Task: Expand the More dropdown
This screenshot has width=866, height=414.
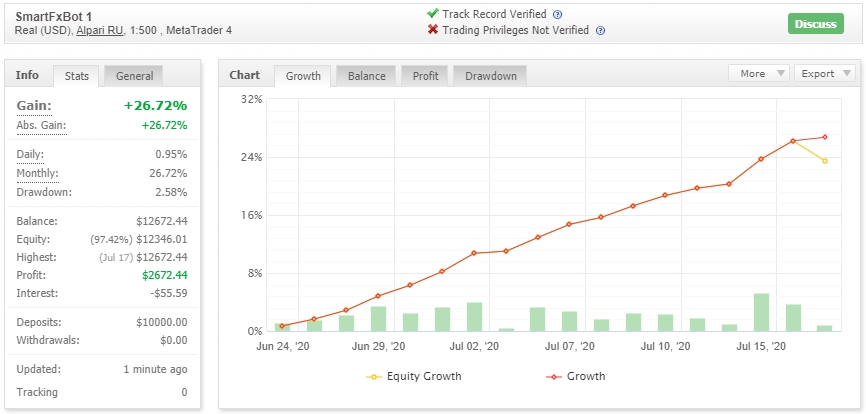Action: [x=759, y=73]
